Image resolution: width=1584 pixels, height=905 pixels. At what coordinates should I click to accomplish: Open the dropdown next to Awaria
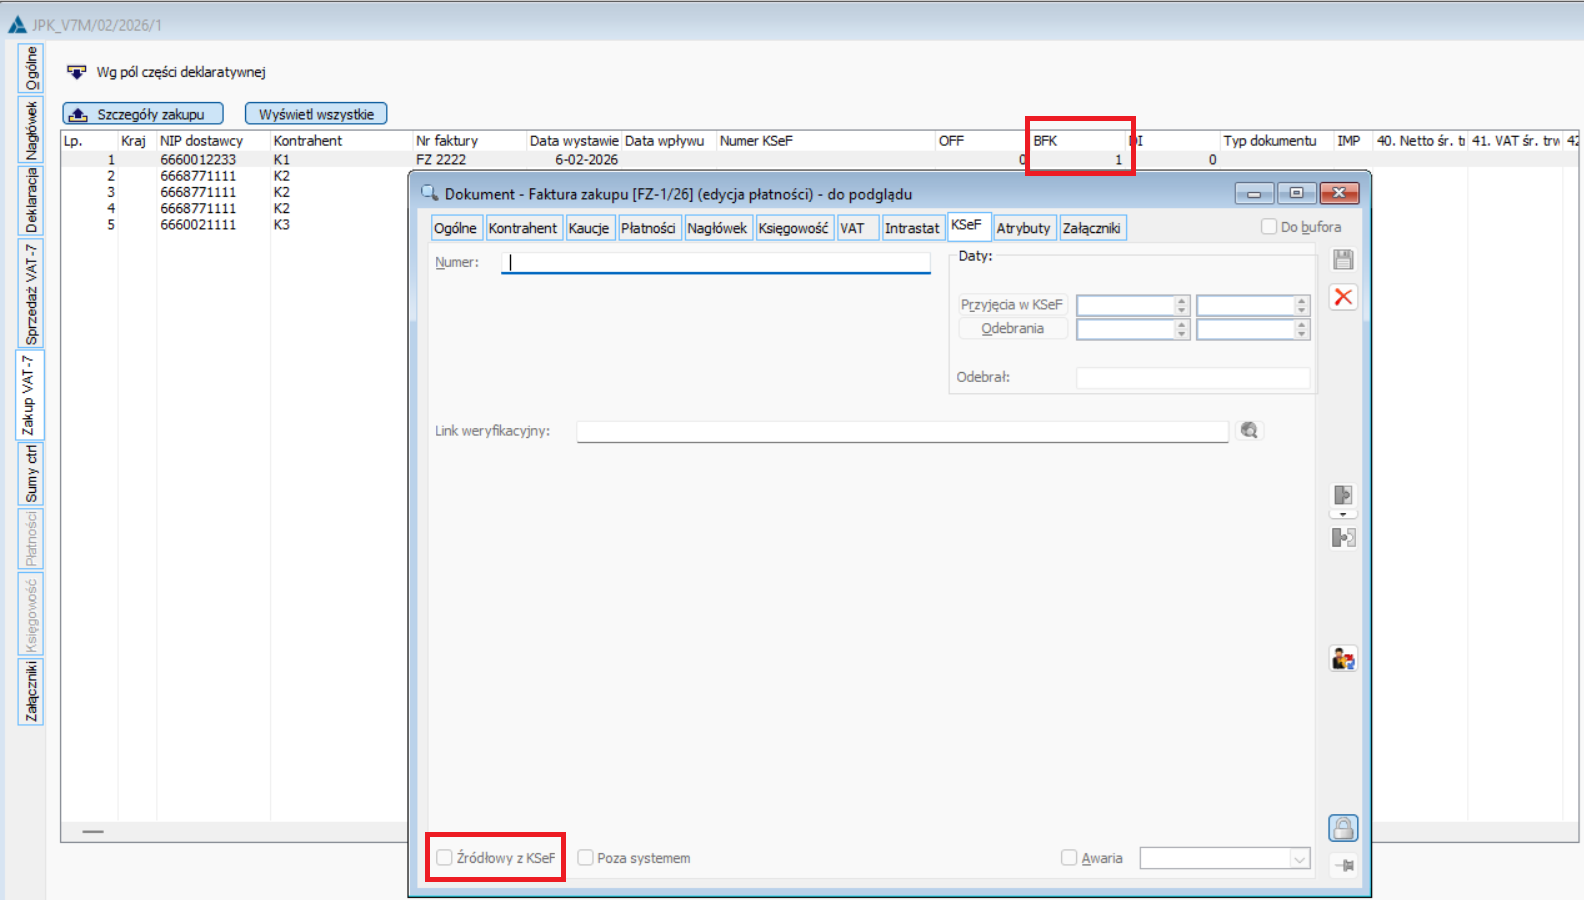(1299, 858)
